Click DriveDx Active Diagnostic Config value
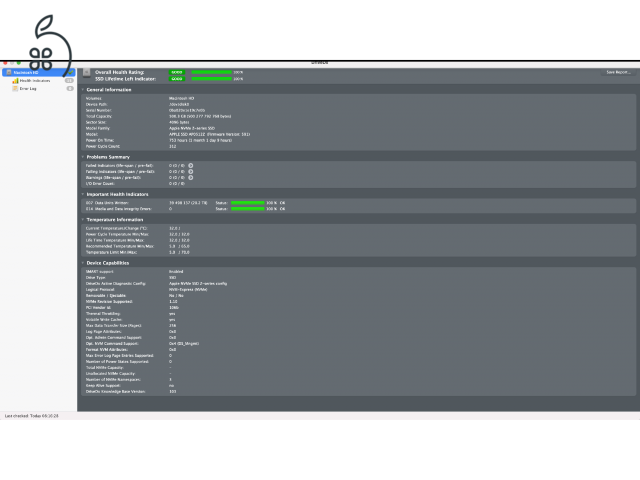This screenshot has width=640, height=480. coord(198,284)
